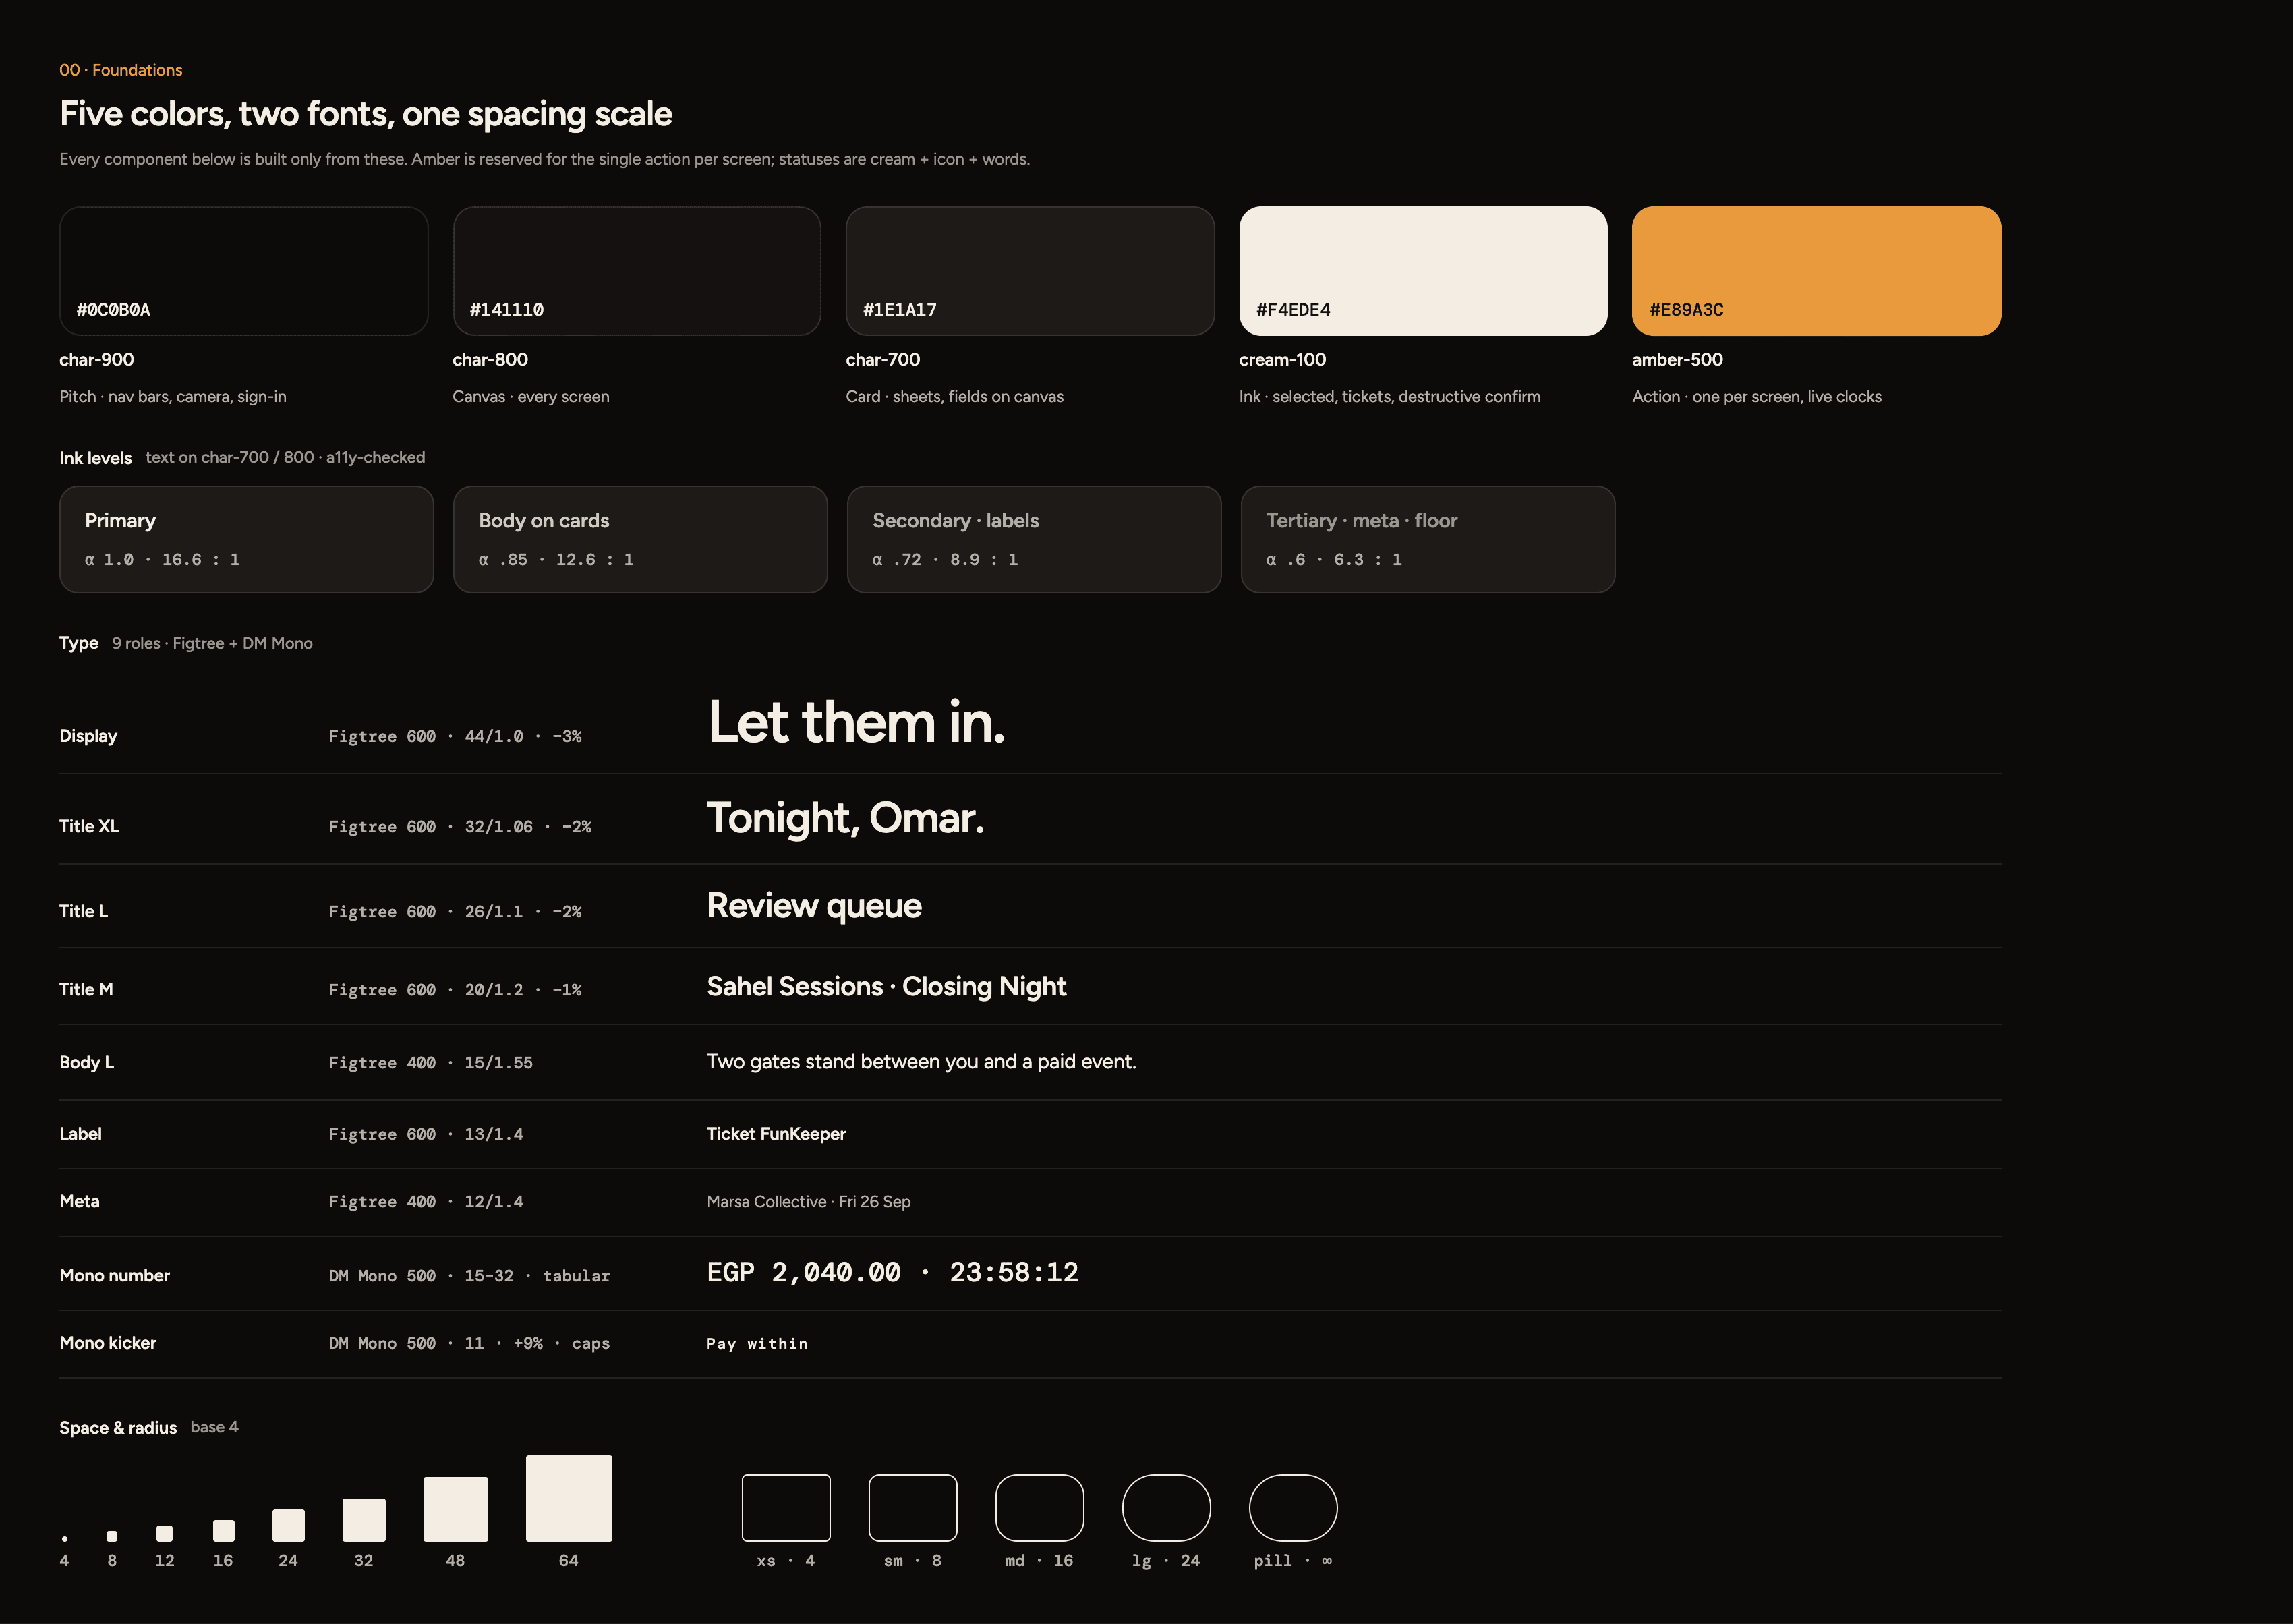Select the 48 spacing square
The height and width of the screenshot is (1624, 2293).
tap(455, 1509)
